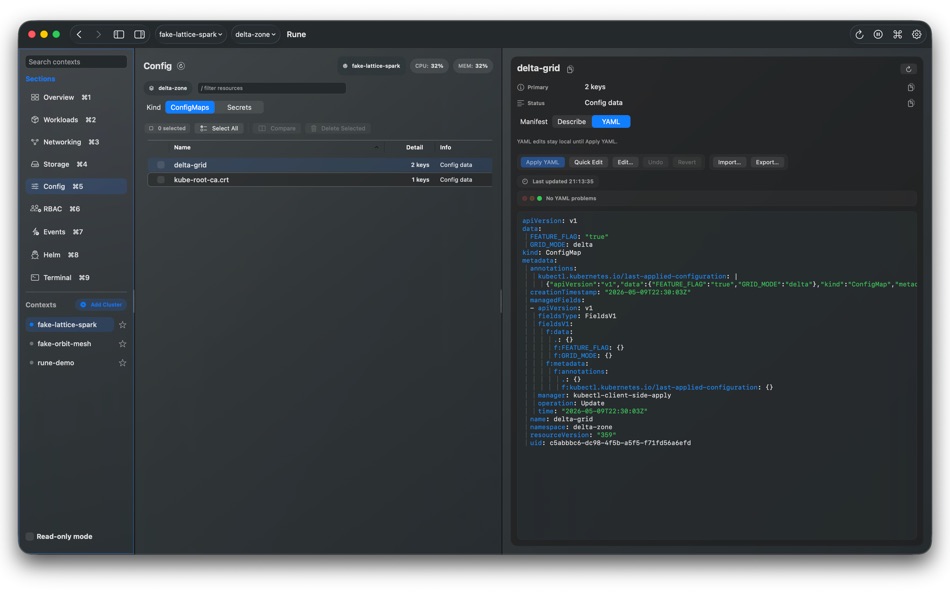Switch to fake-orbit-mesh context
The height and width of the screenshot is (594, 950).
[x=64, y=344]
